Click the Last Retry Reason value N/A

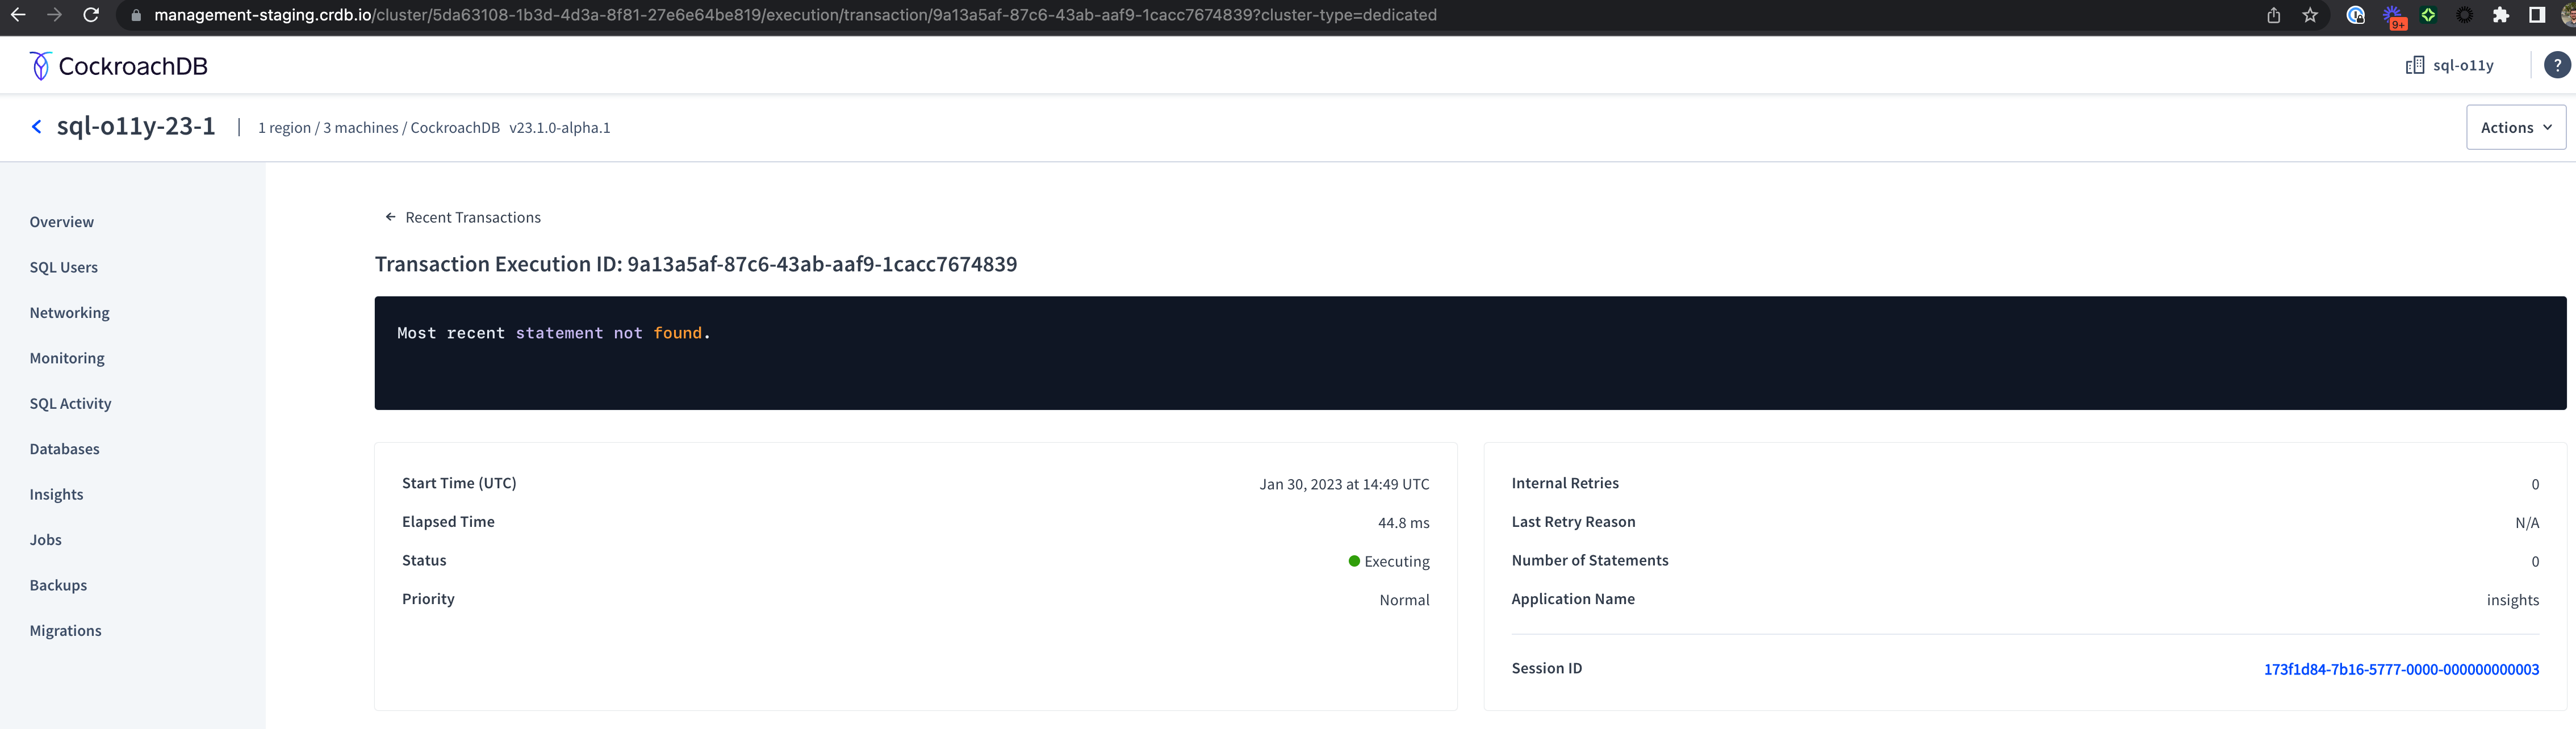pos(2527,523)
